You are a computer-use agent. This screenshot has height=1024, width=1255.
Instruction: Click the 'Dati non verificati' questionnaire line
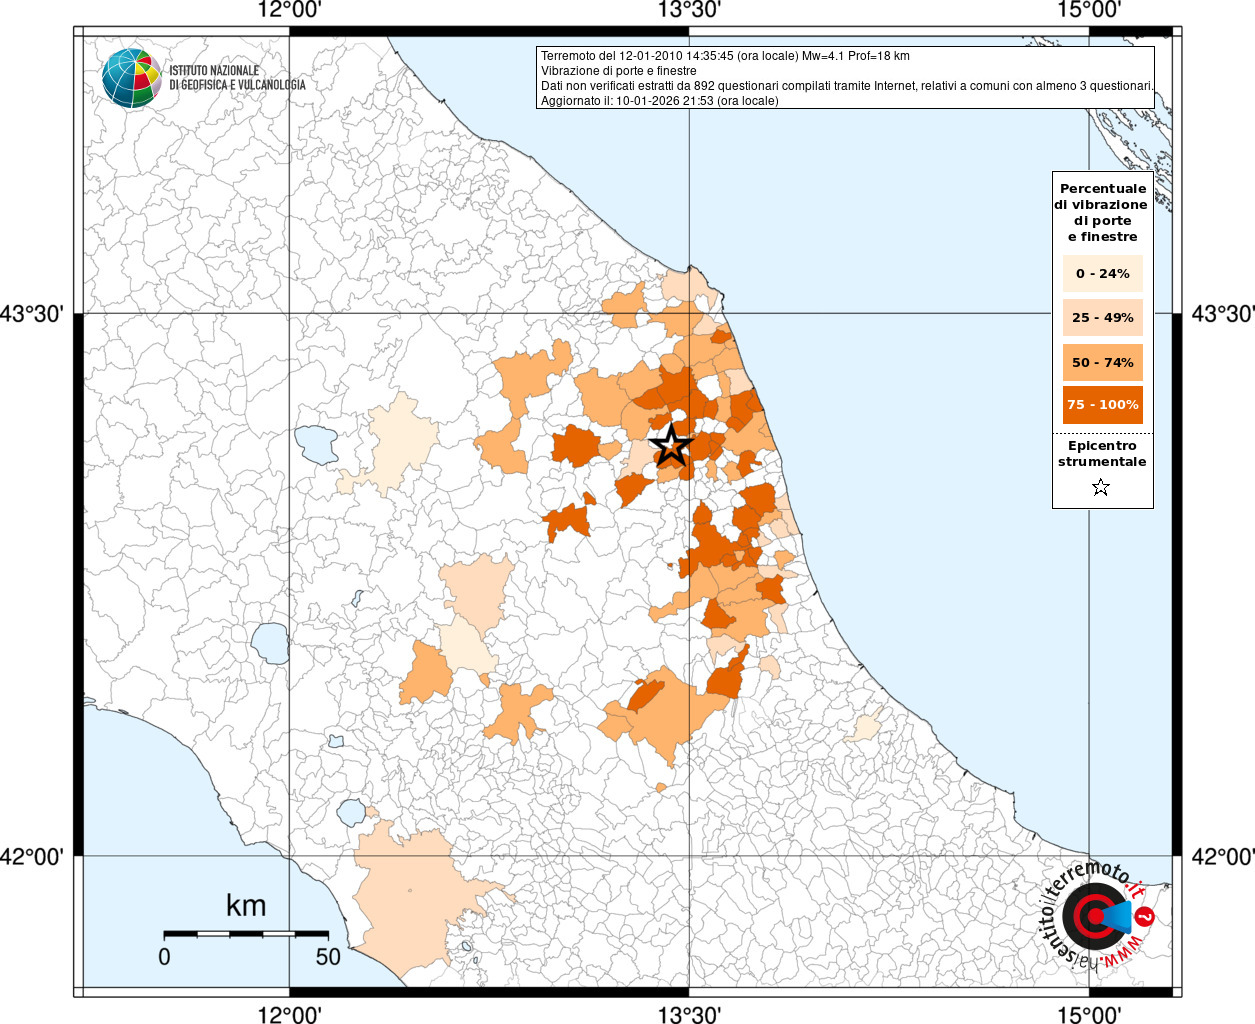click(847, 86)
